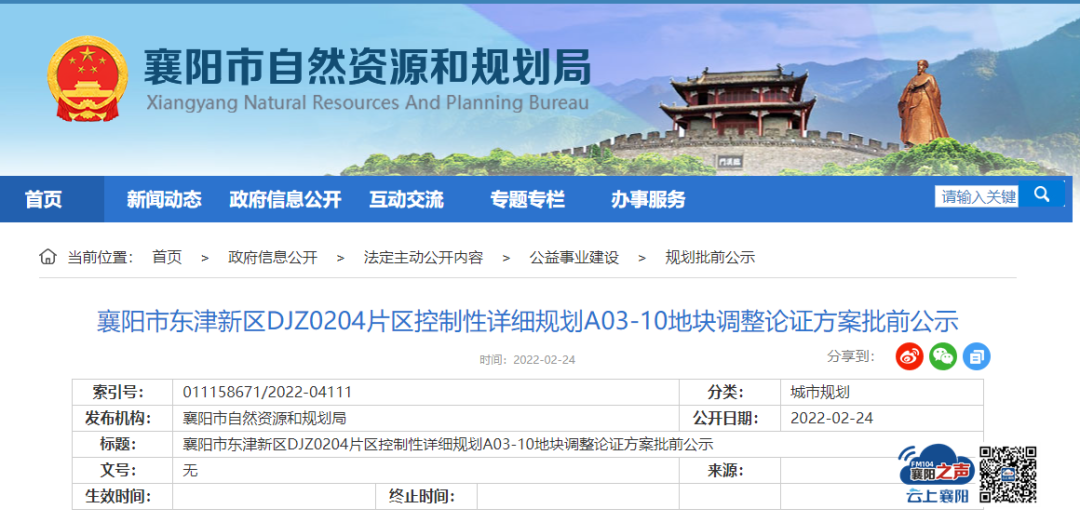
Task: Click the 标题 row title text
Action: pos(448,444)
